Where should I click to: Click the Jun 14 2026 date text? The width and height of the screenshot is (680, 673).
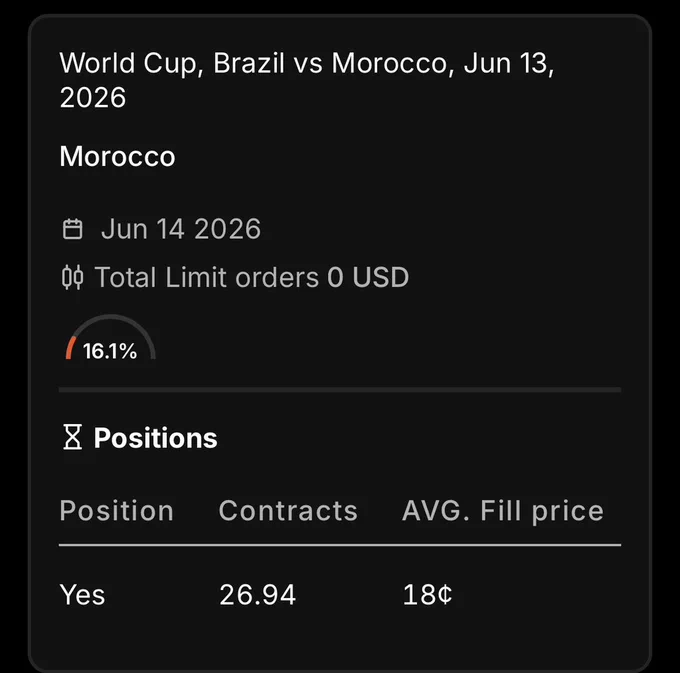[181, 229]
